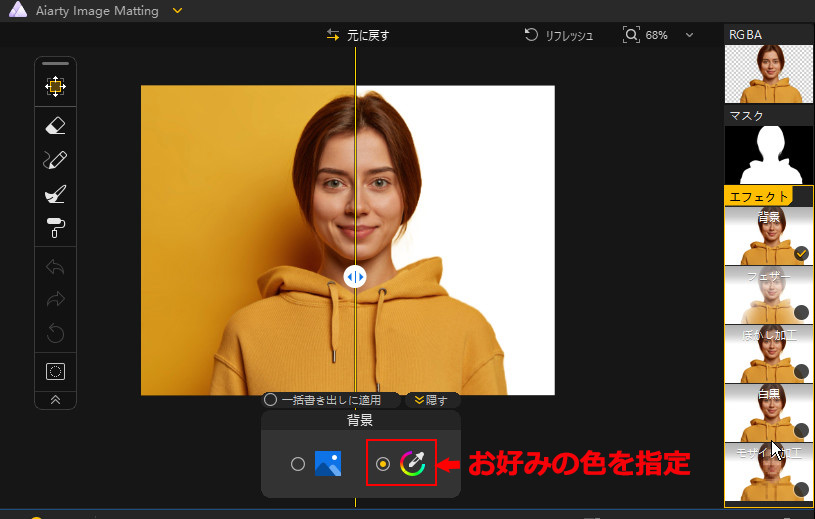The width and height of the screenshot is (815, 519).
Task: Toggle the circle on モザイク加工 effect
Action: pyautogui.click(x=801, y=489)
